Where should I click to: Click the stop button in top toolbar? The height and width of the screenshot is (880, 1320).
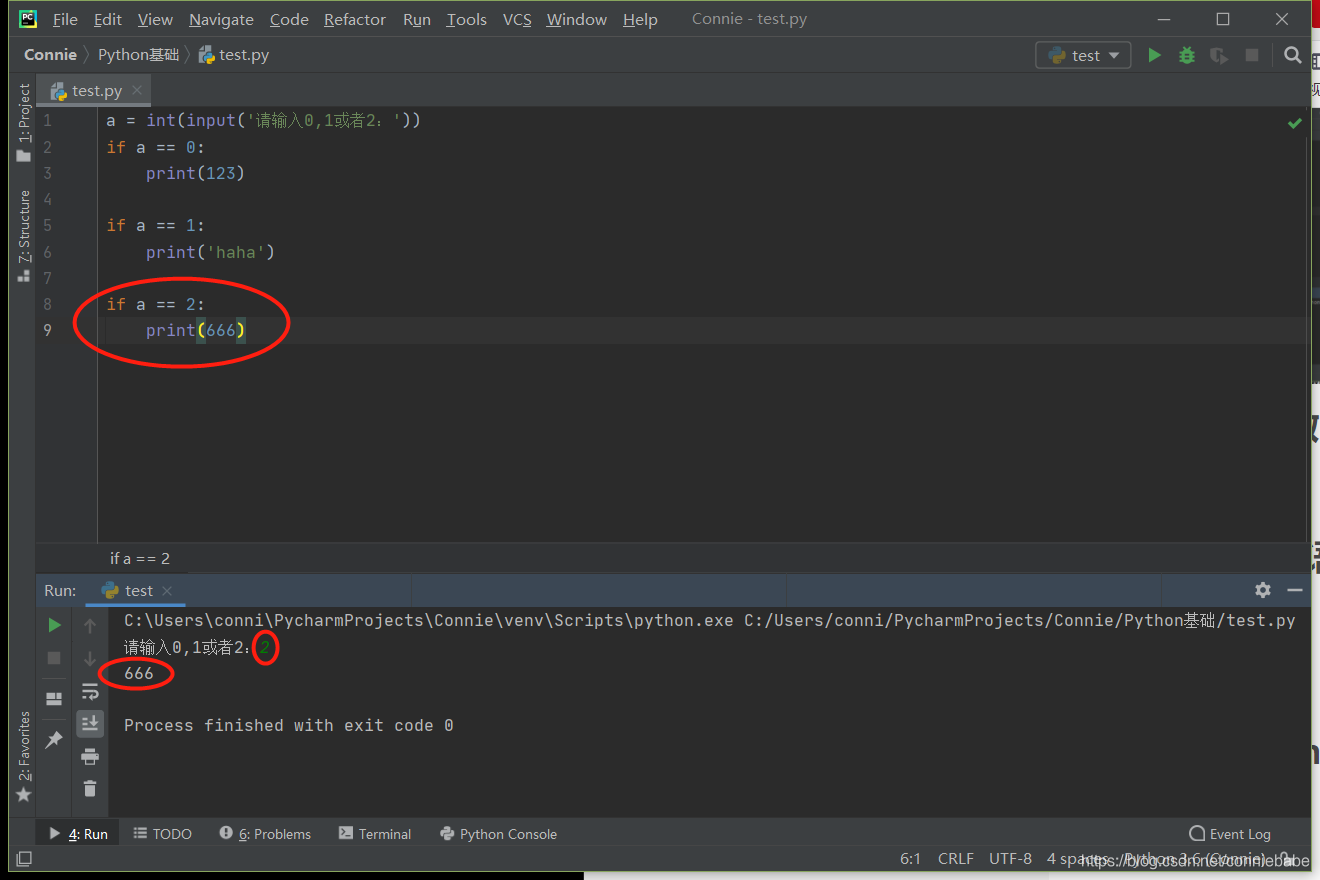point(1252,56)
